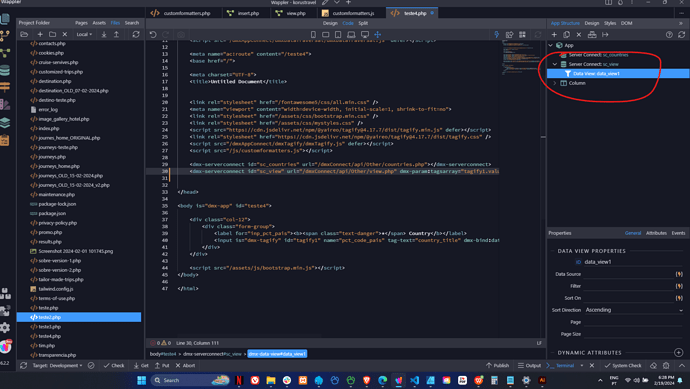Delete selected element in App Structure toolbar
This screenshot has width=690, height=389.
[579, 34]
